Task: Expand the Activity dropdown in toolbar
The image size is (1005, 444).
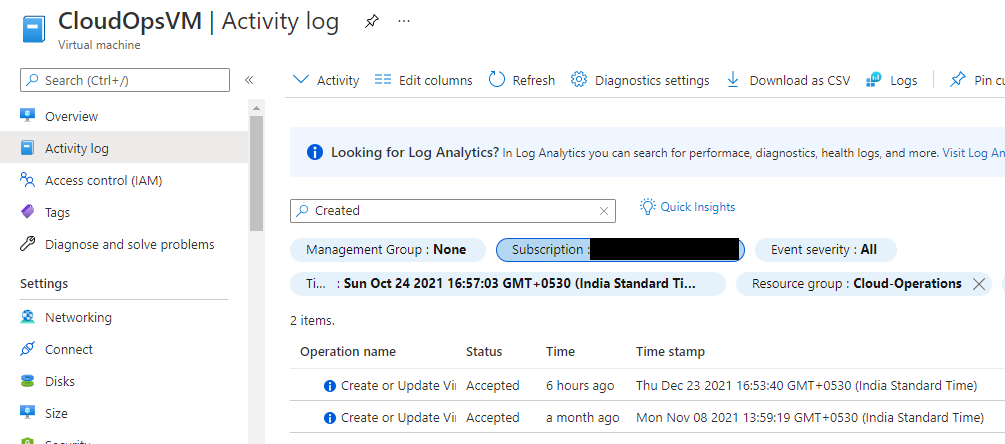Action: tap(326, 80)
